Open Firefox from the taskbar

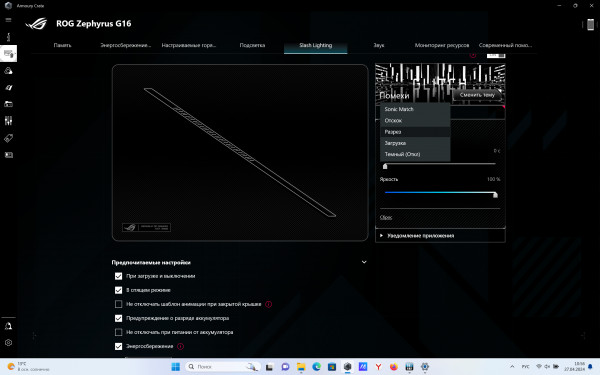[394, 367]
